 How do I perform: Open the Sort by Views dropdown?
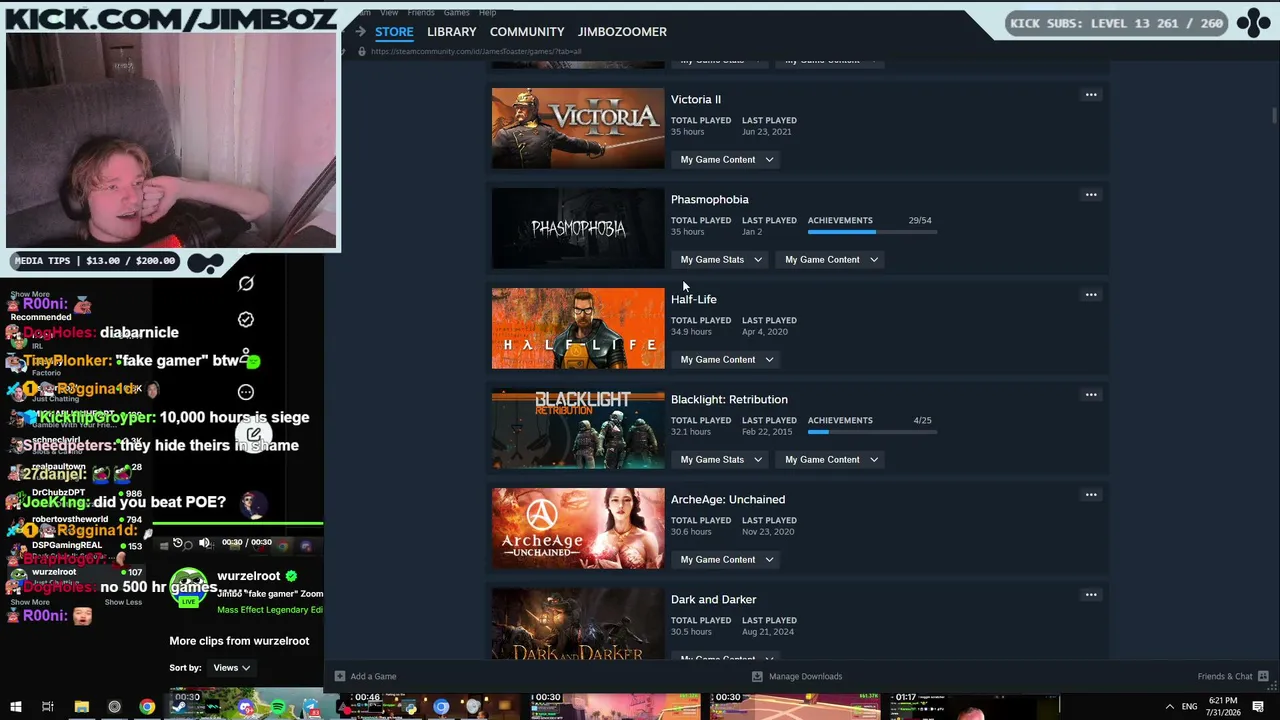[231, 668]
